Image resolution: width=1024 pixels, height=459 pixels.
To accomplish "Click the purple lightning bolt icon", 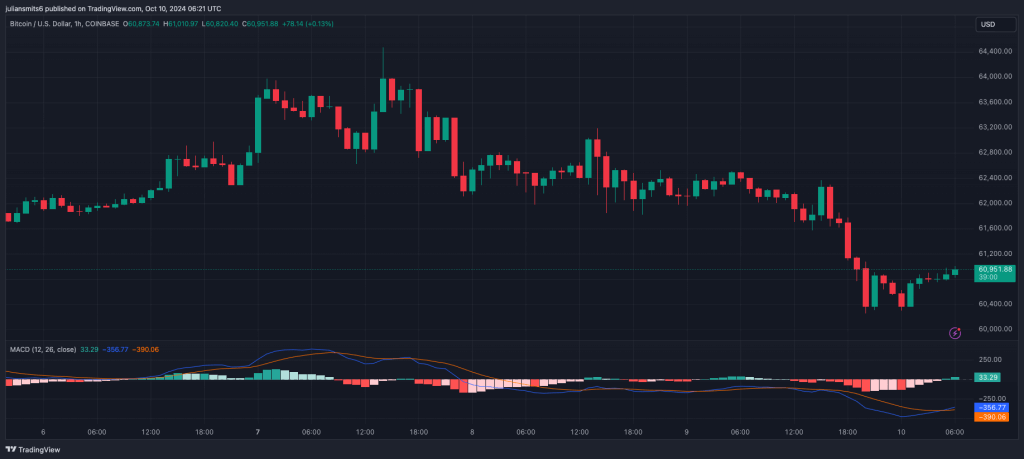I will 955,332.
